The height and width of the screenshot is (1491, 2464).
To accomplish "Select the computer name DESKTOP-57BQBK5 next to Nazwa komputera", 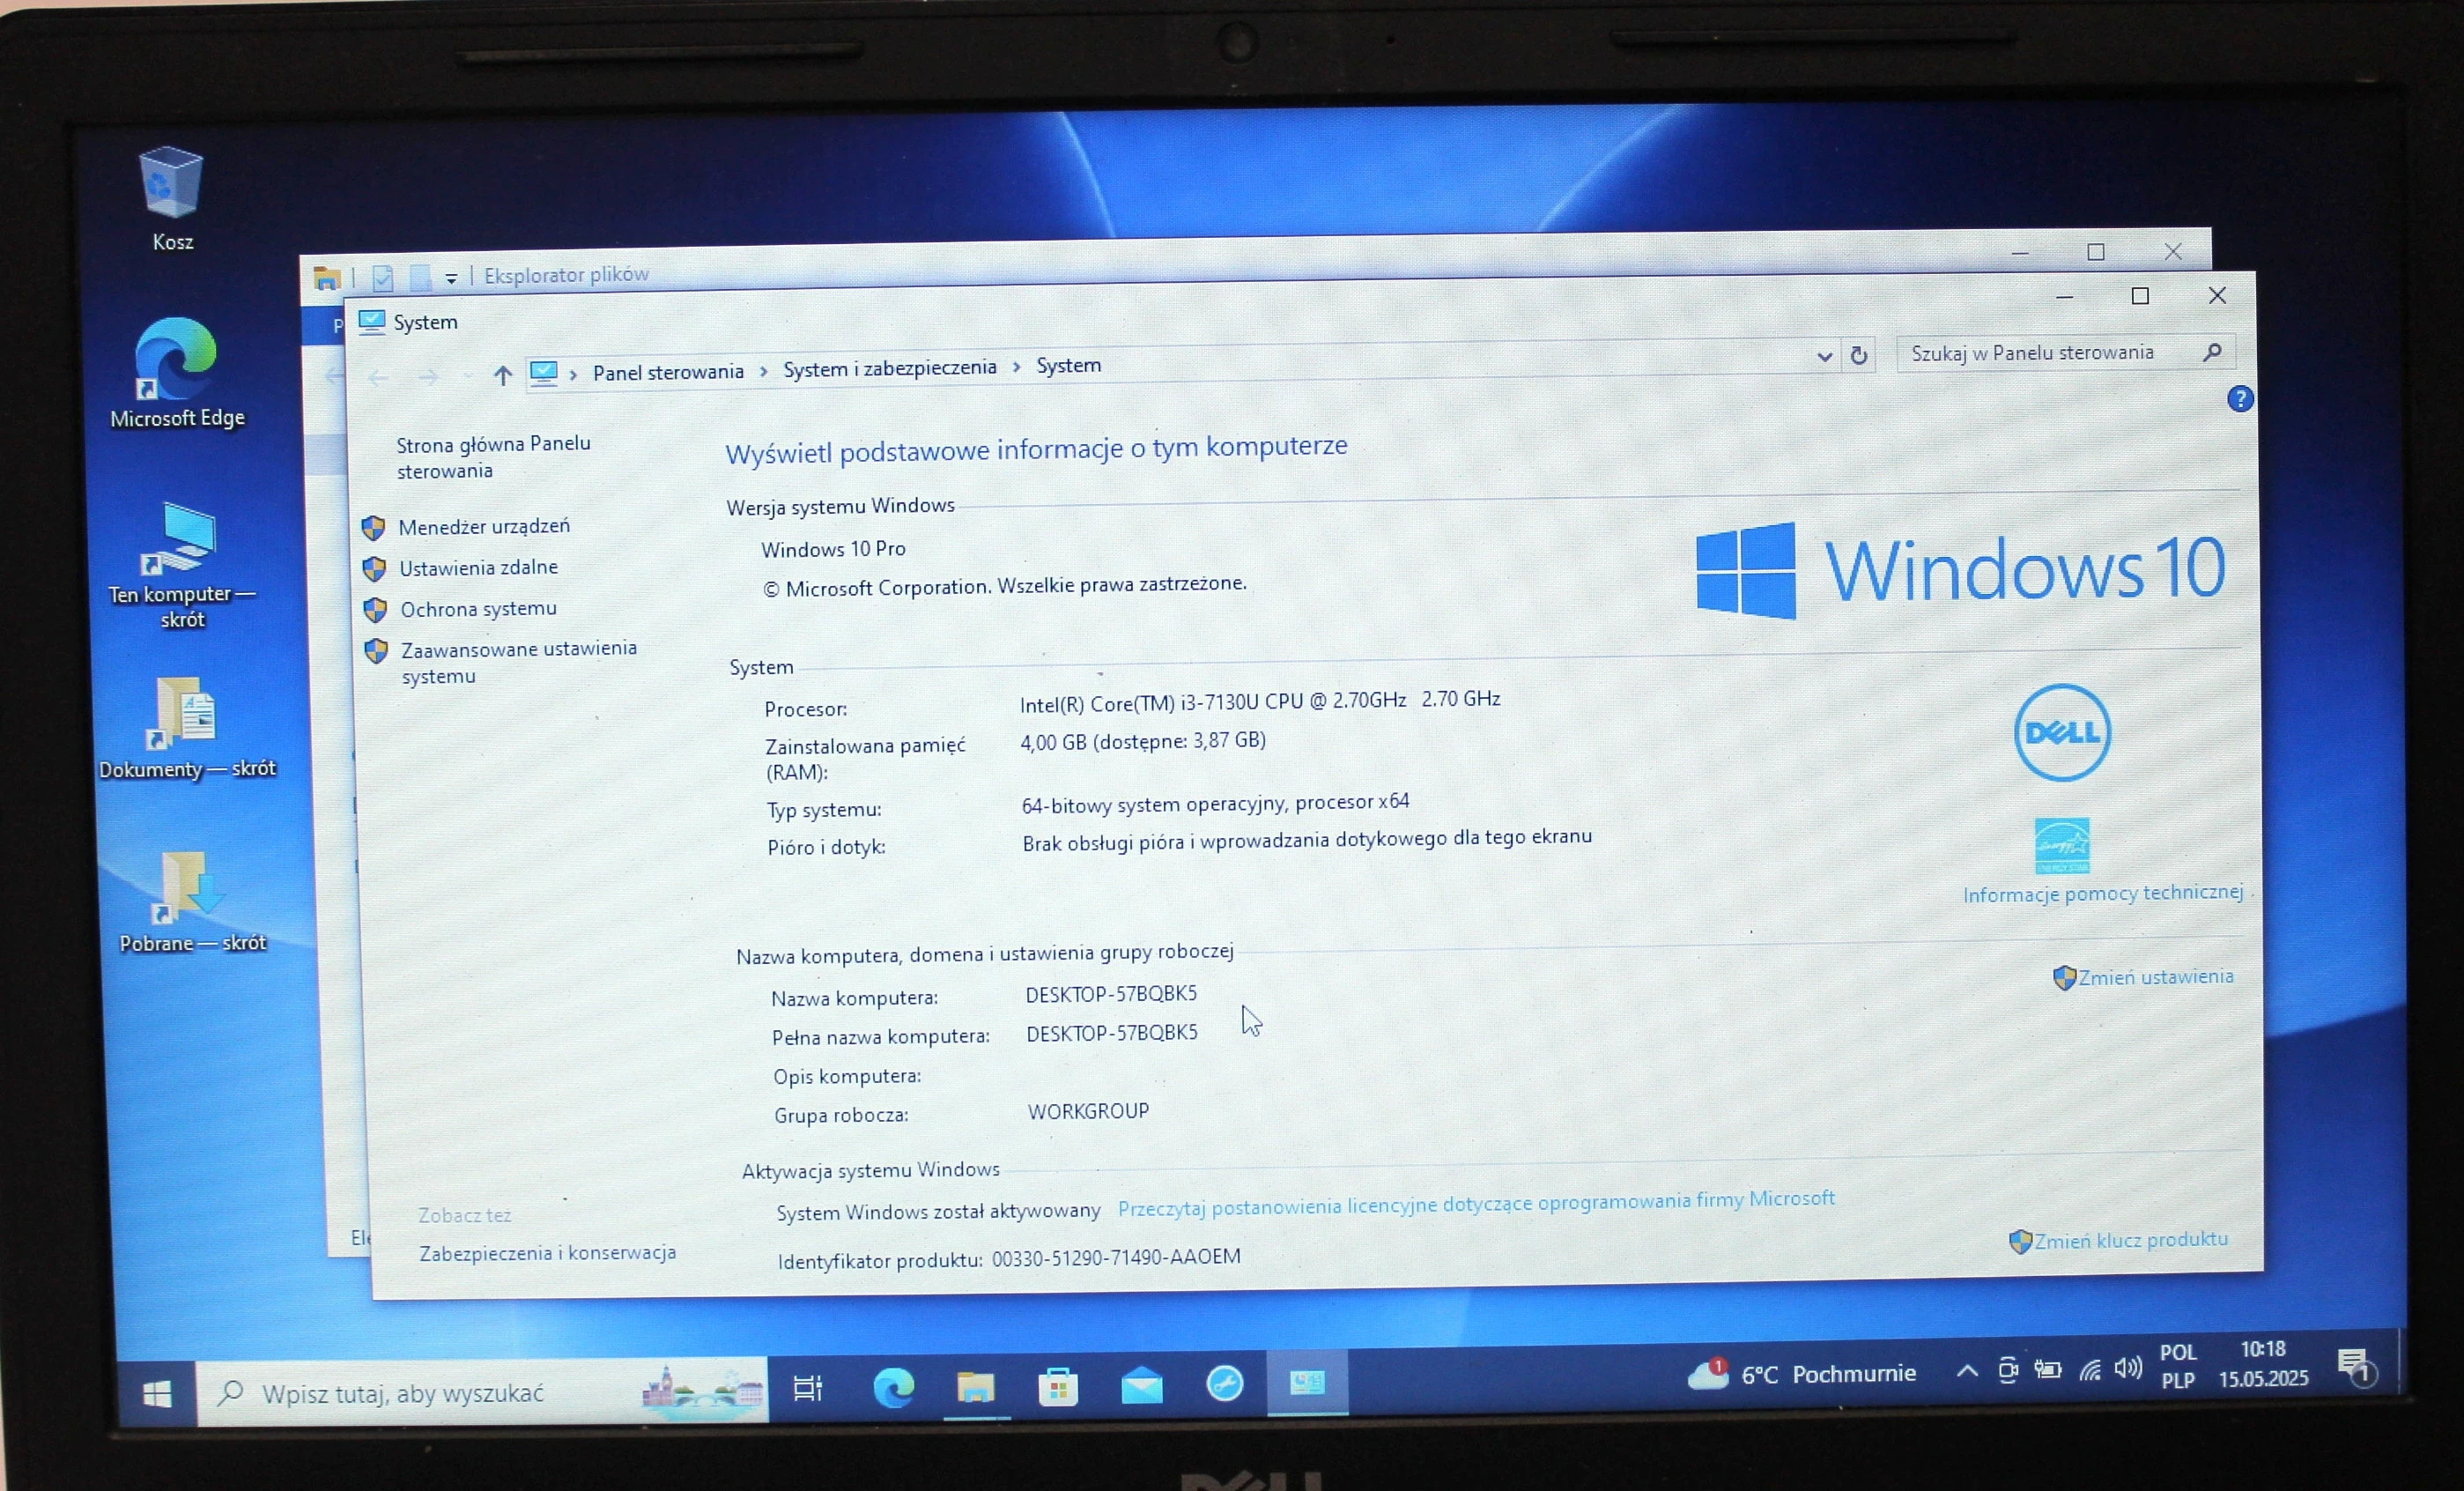I will (x=1110, y=994).
